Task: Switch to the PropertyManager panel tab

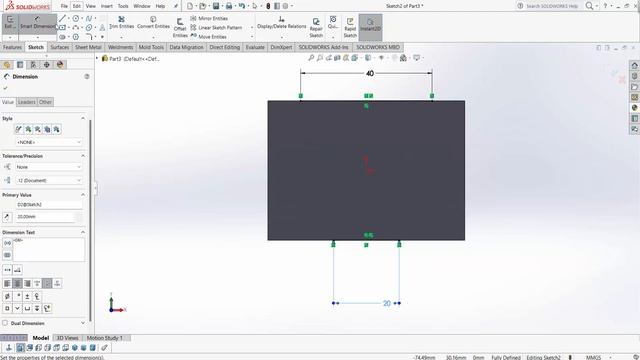Action: [20, 64]
